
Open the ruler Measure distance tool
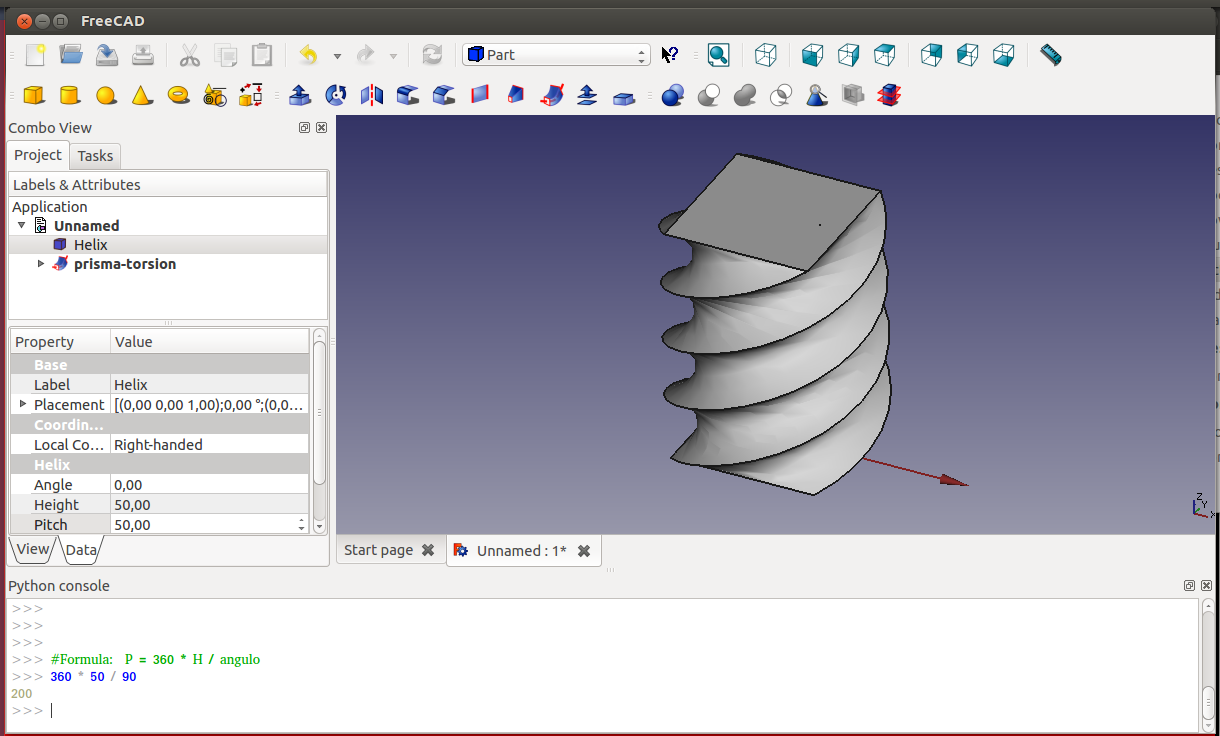click(x=1050, y=55)
